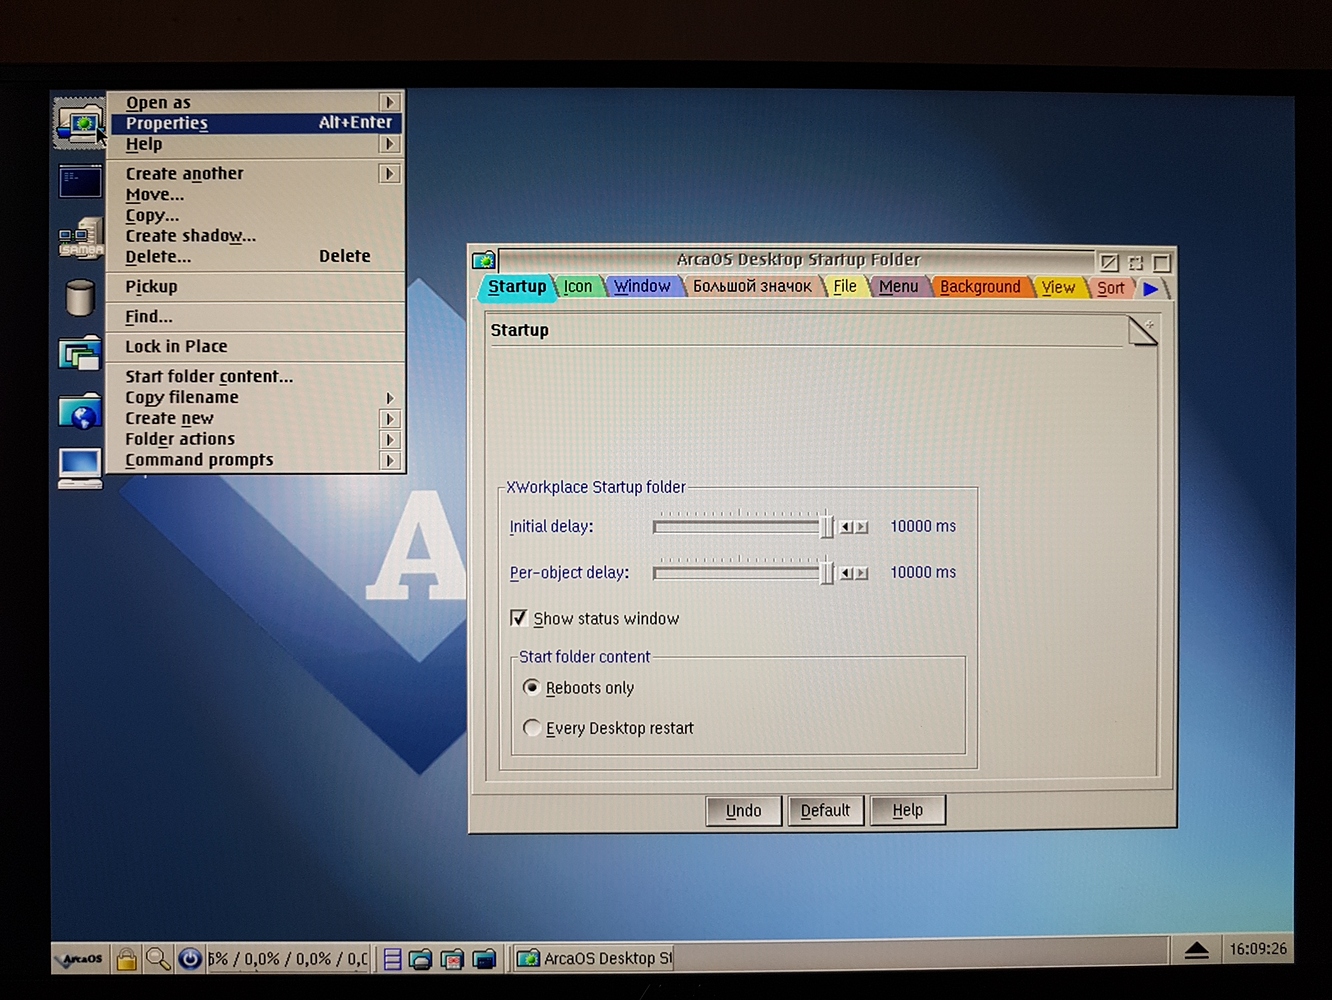Click the blue arrow to show more tabs
Screen dimensions: 1332x1000
(x=1151, y=288)
